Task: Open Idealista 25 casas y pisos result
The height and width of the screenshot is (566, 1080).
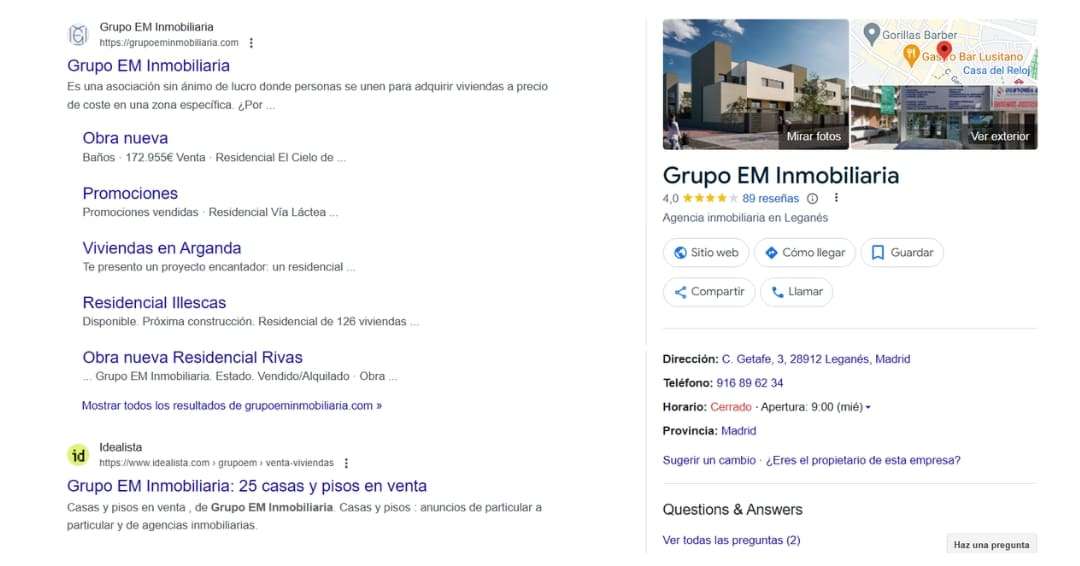Action: (247, 485)
